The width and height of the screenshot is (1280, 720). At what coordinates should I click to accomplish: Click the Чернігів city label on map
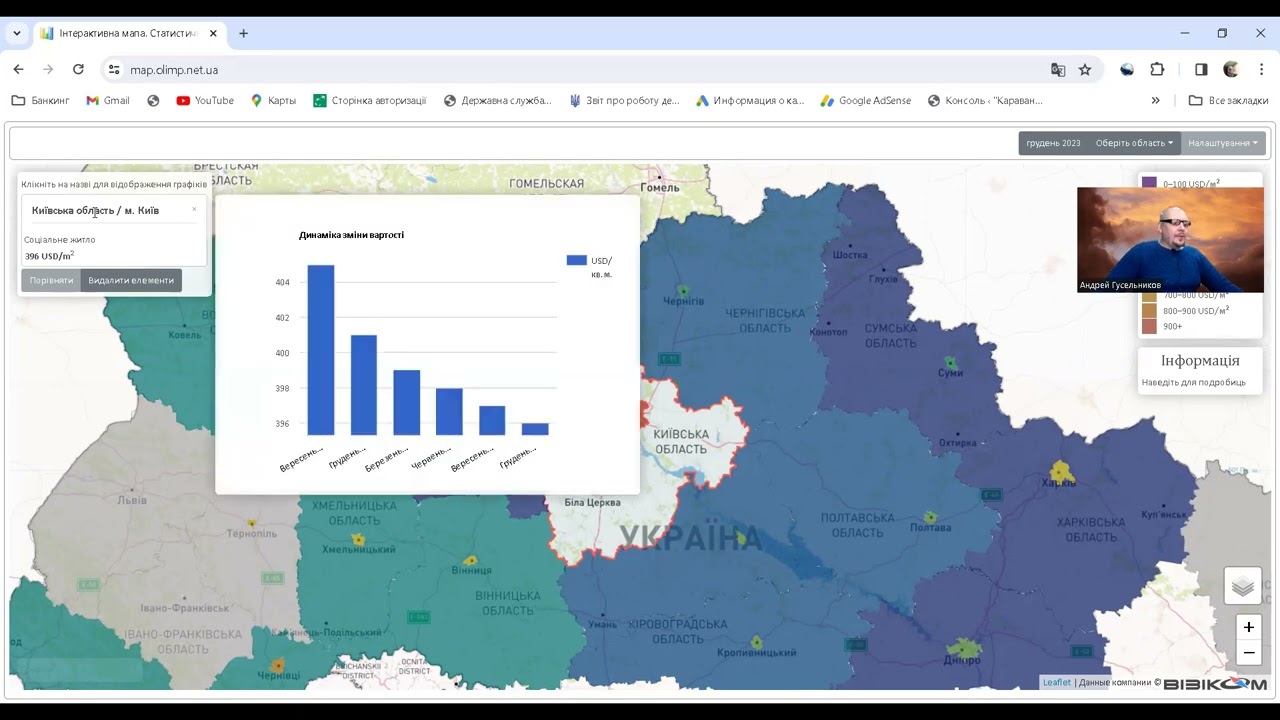tap(683, 301)
